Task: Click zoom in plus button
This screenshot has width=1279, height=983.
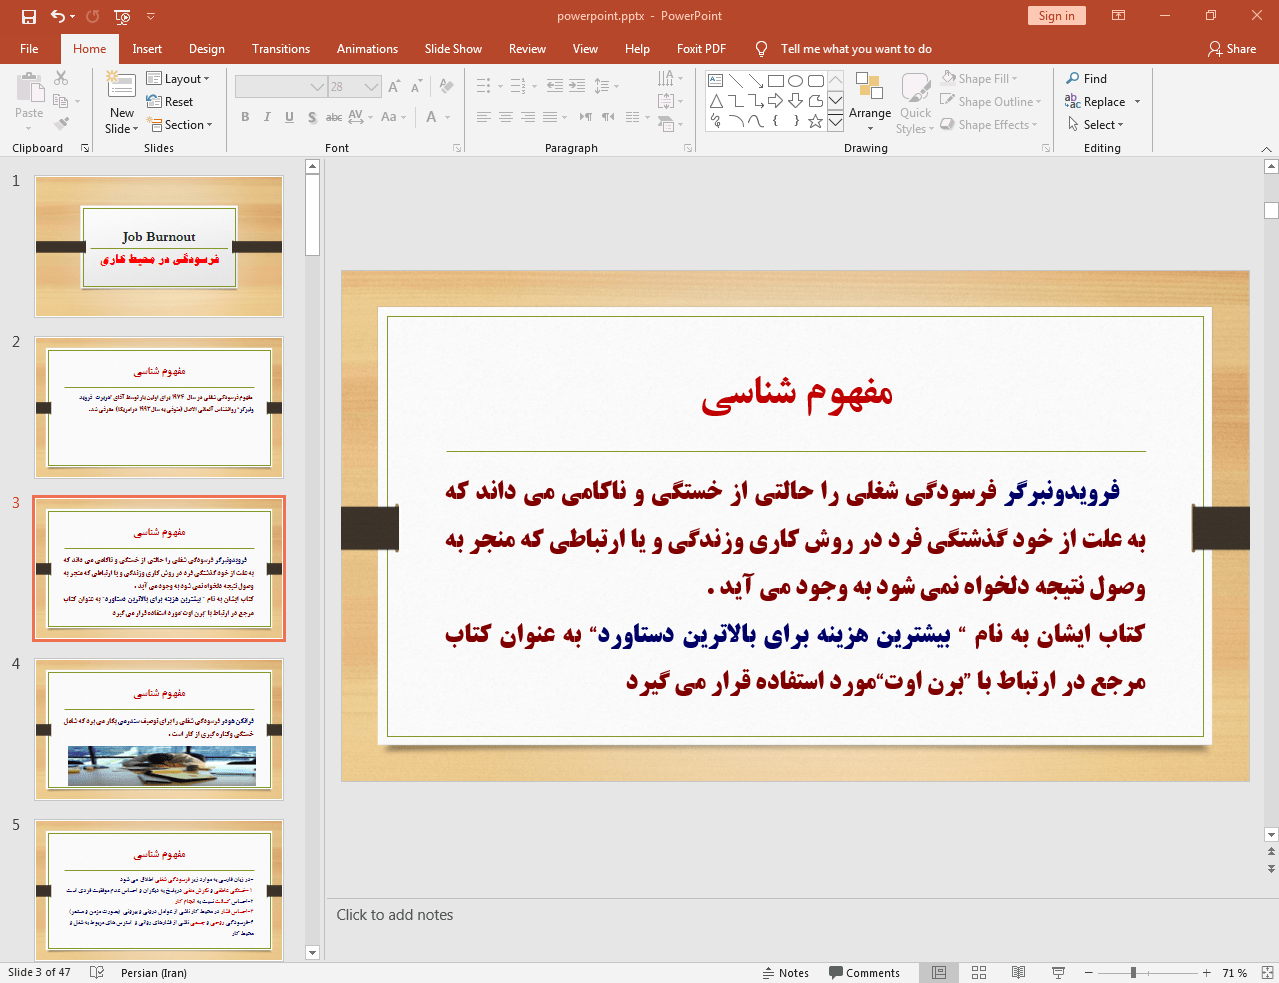Action: 1207,973
